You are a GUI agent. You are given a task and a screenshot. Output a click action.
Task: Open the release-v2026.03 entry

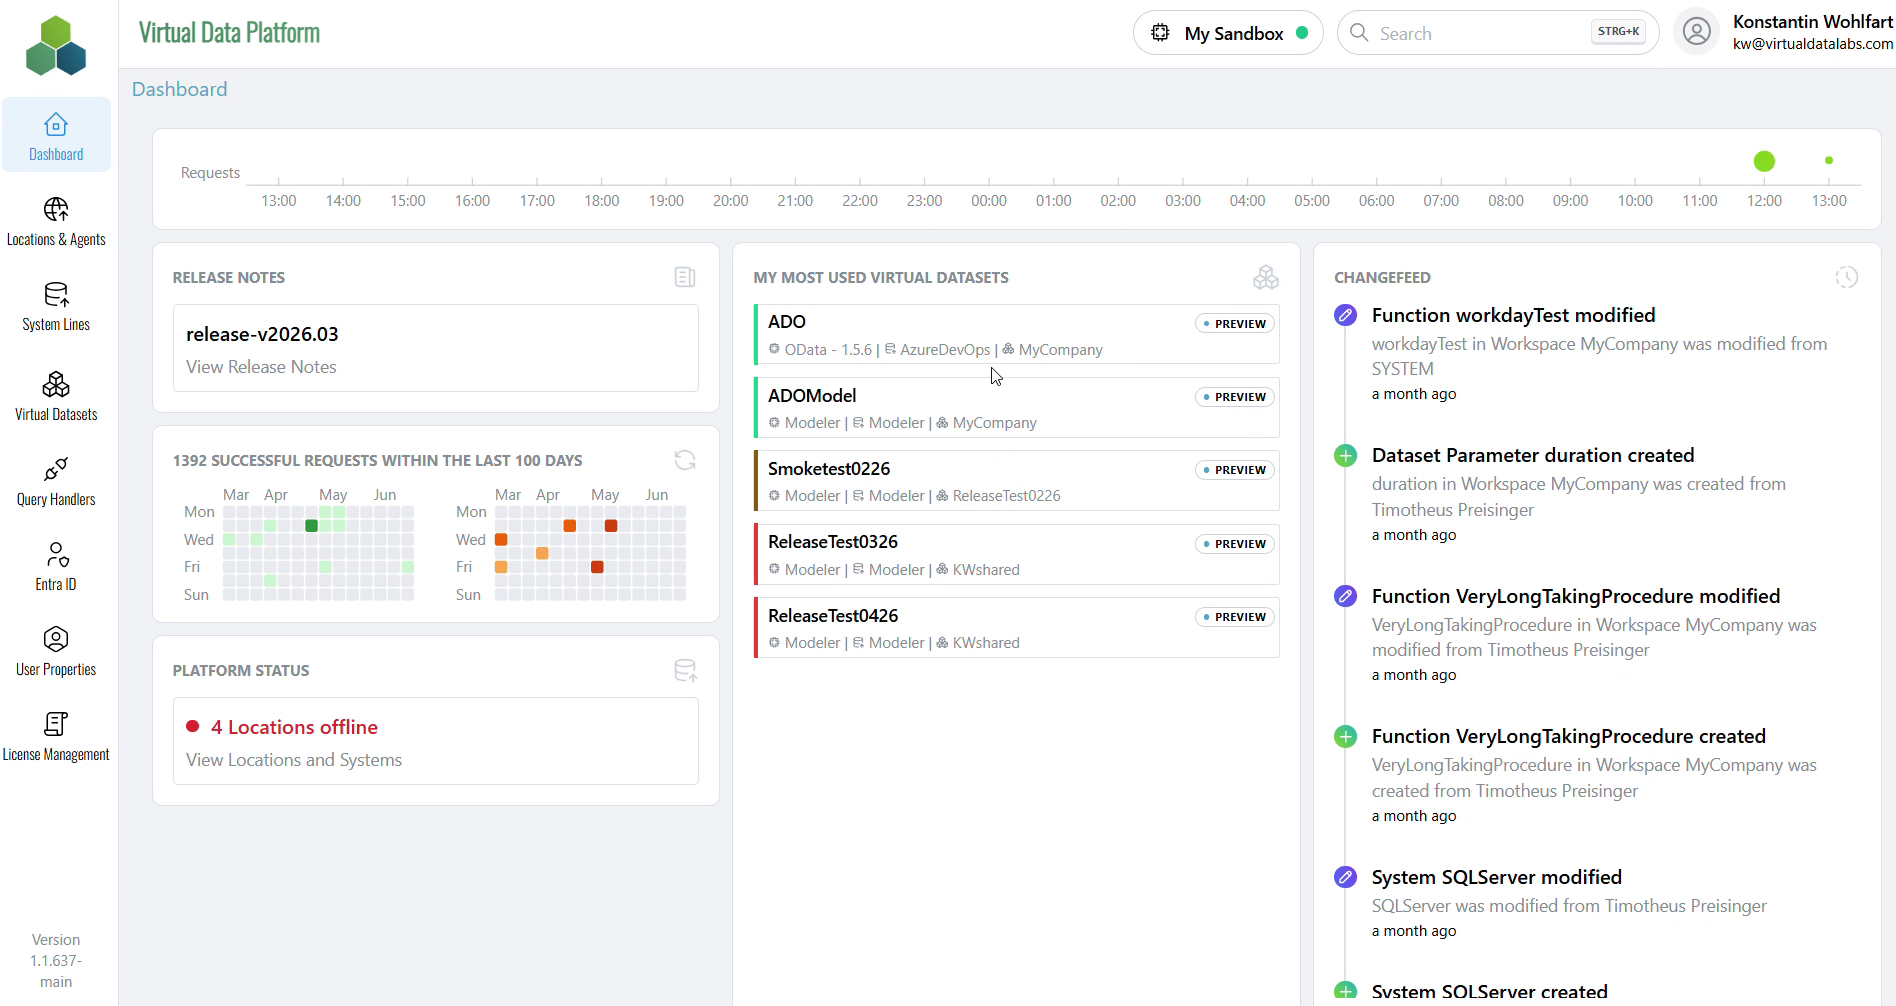click(x=436, y=348)
